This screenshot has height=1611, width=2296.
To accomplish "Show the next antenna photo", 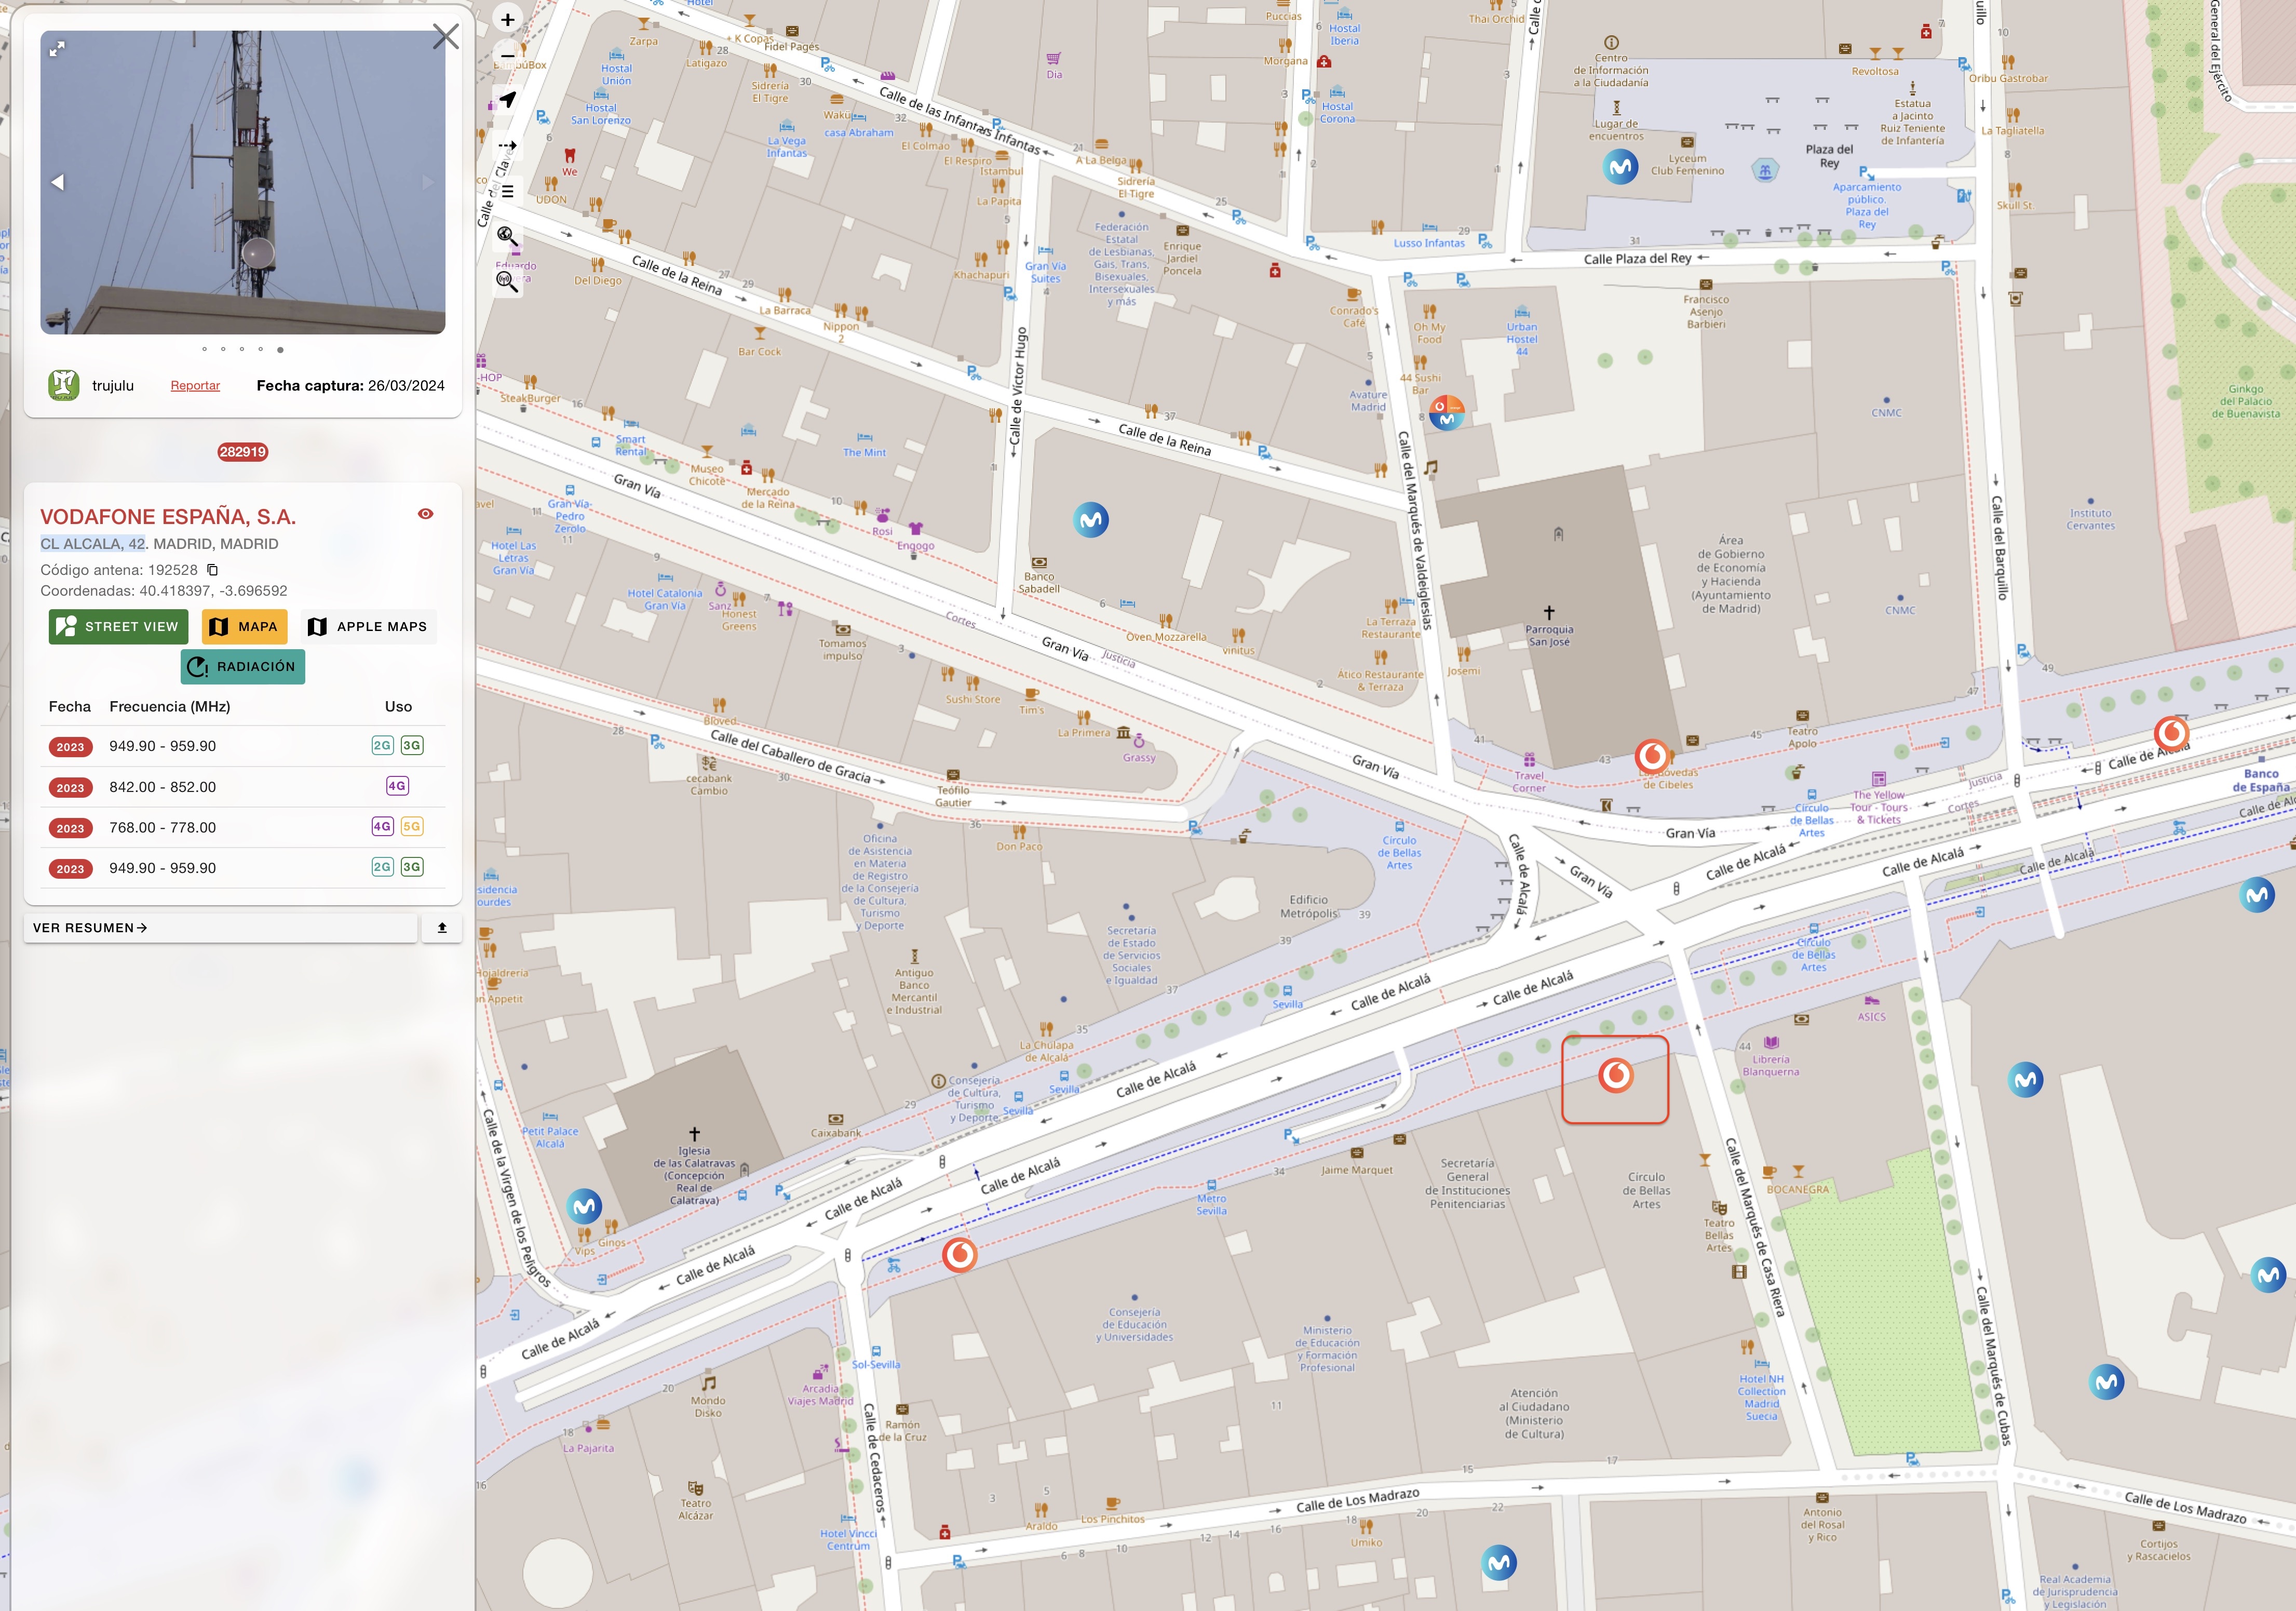I will [x=428, y=182].
